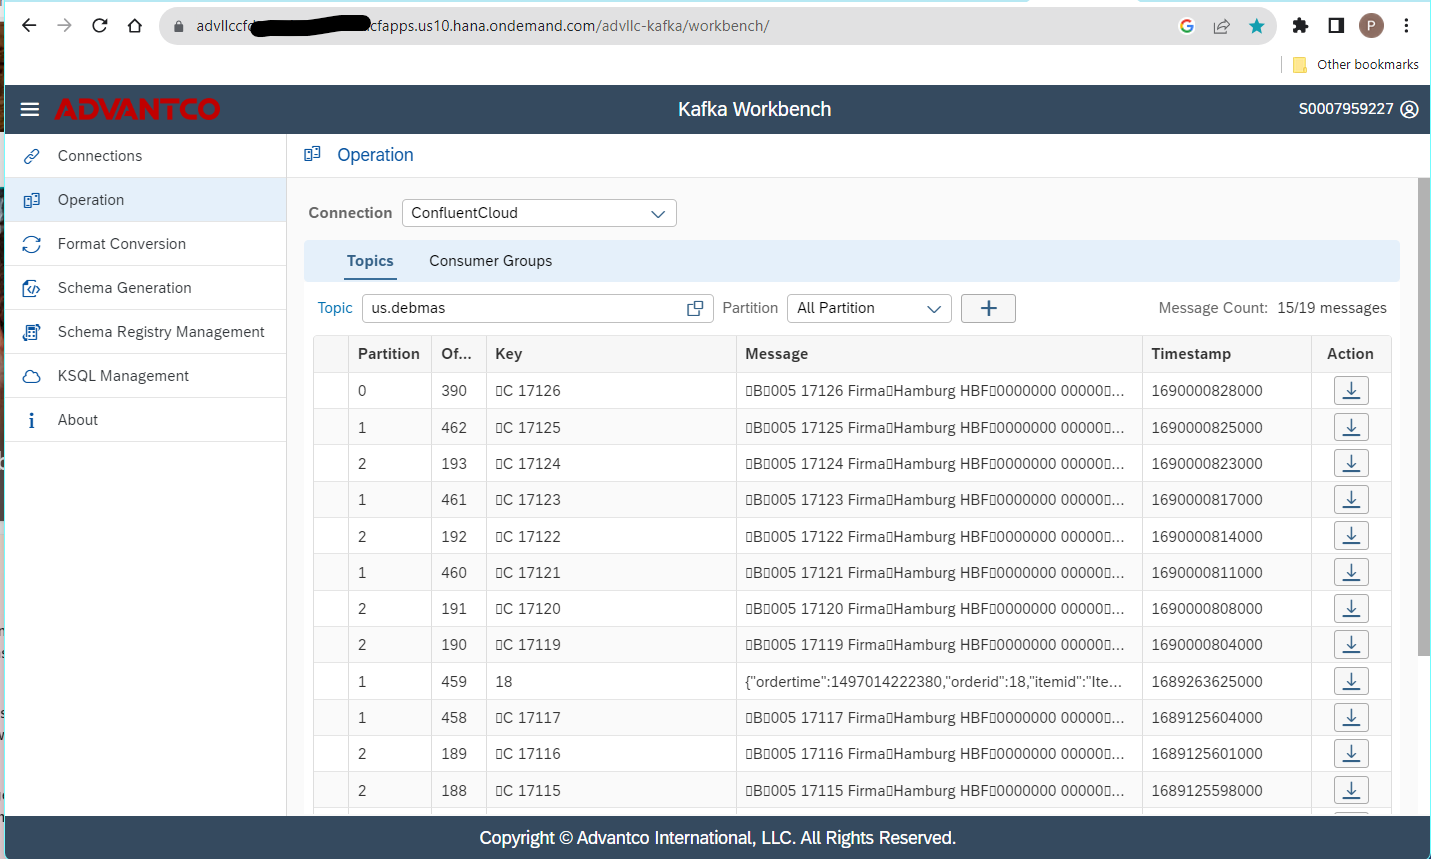Click the topic value-help popup icon
Screen dimensions: 1431x859
[x=695, y=308]
